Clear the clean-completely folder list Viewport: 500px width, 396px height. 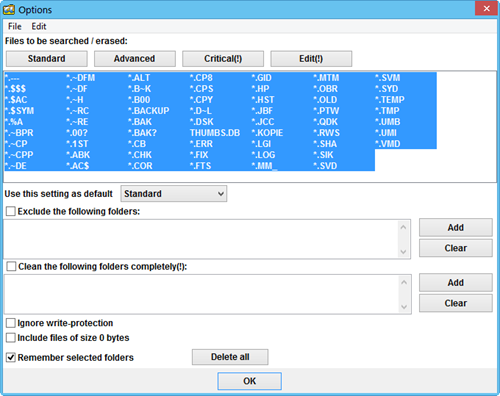tap(456, 303)
